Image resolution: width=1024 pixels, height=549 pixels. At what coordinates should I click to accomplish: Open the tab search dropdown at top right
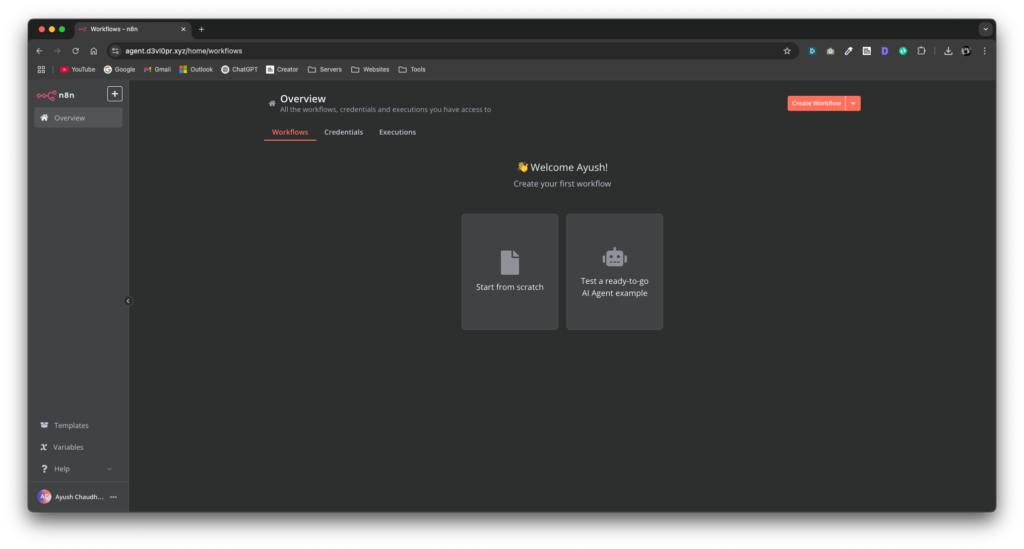point(985,29)
